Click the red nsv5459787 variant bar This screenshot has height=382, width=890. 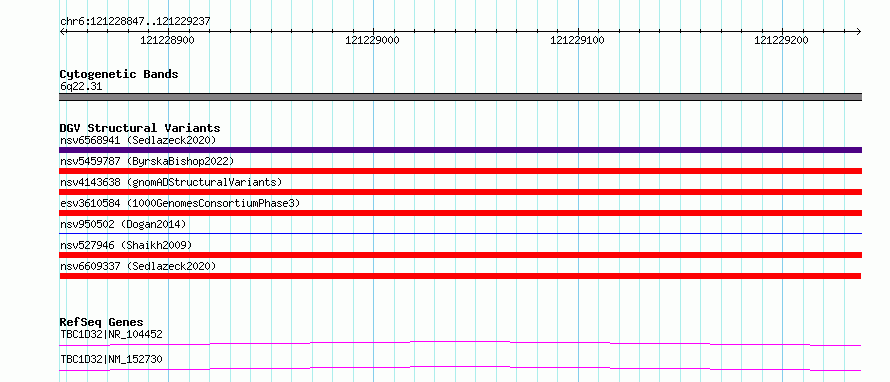(x=460, y=171)
